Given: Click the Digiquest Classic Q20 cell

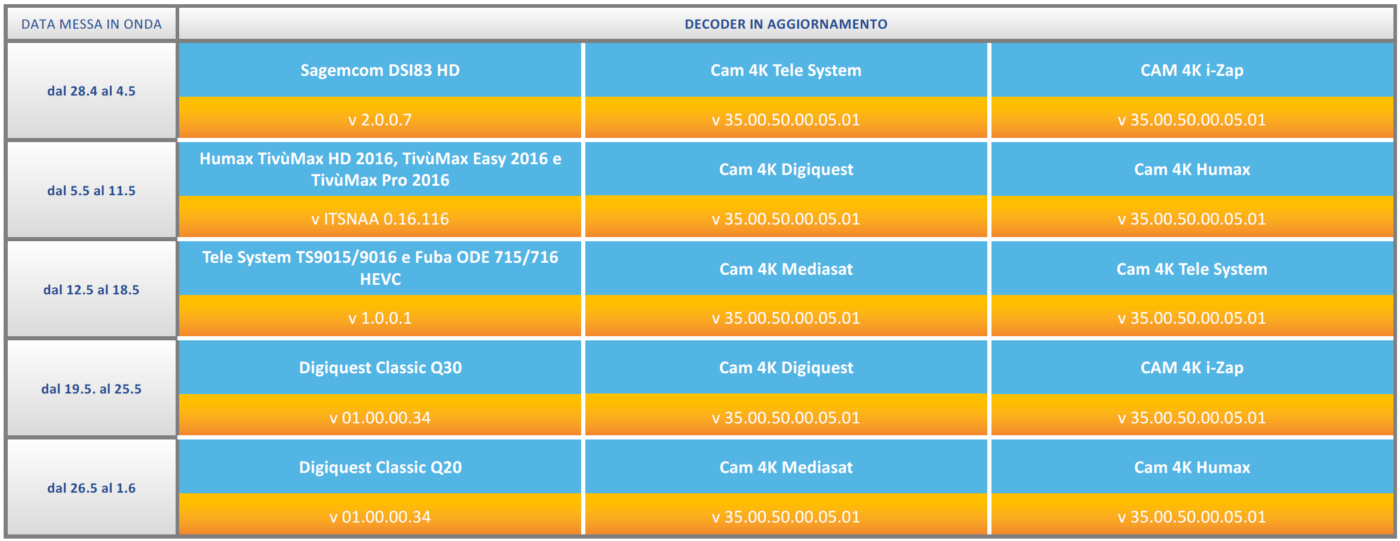Looking at the screenshot, I should pos(380,466).
